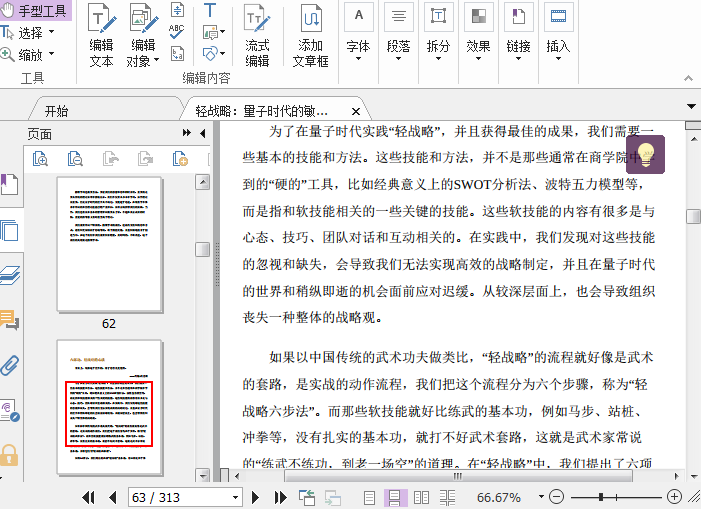Enable continuous facing view mode

pyautogui.click(x=447, y=497)
